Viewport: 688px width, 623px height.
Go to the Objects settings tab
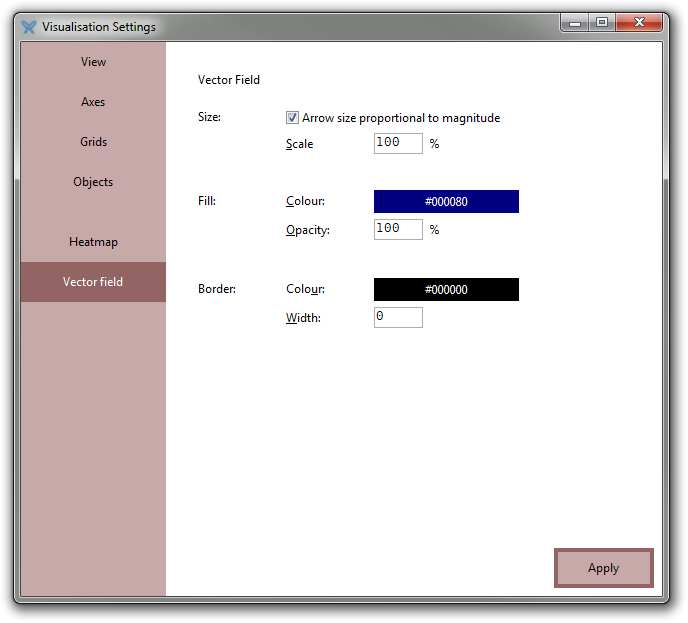click(x=93, y=182)
